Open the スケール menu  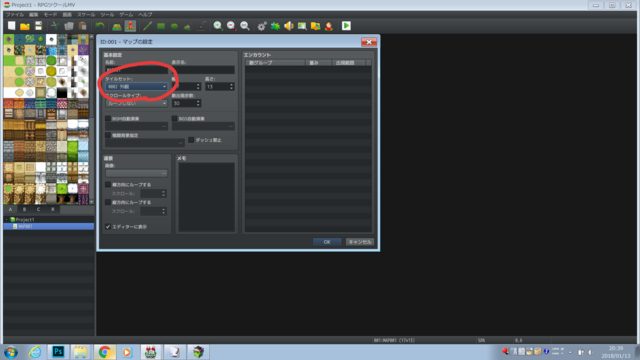tap(86, 15)
